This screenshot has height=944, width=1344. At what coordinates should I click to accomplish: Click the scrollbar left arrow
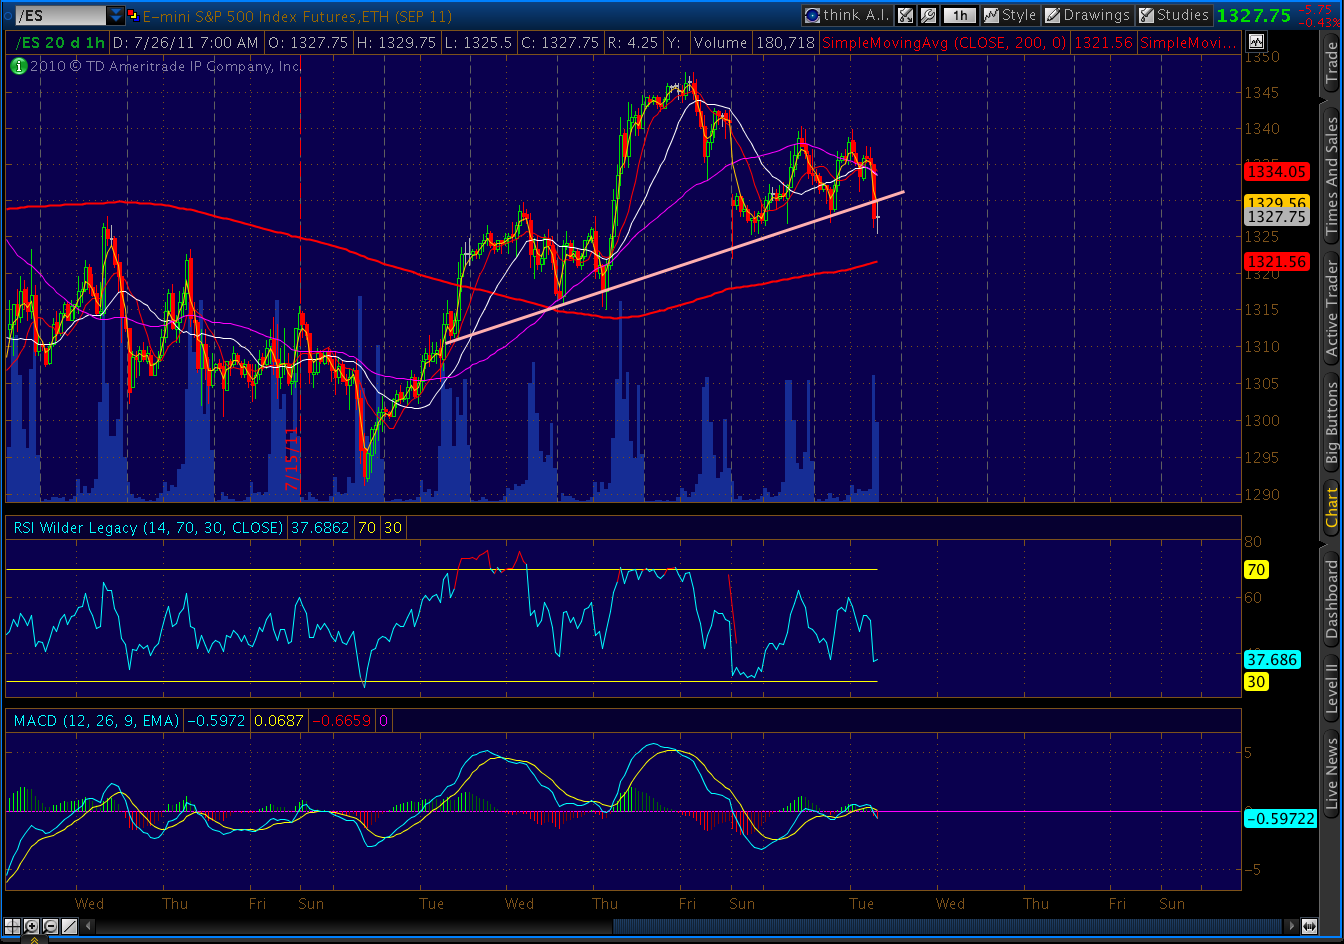(86, 926)
